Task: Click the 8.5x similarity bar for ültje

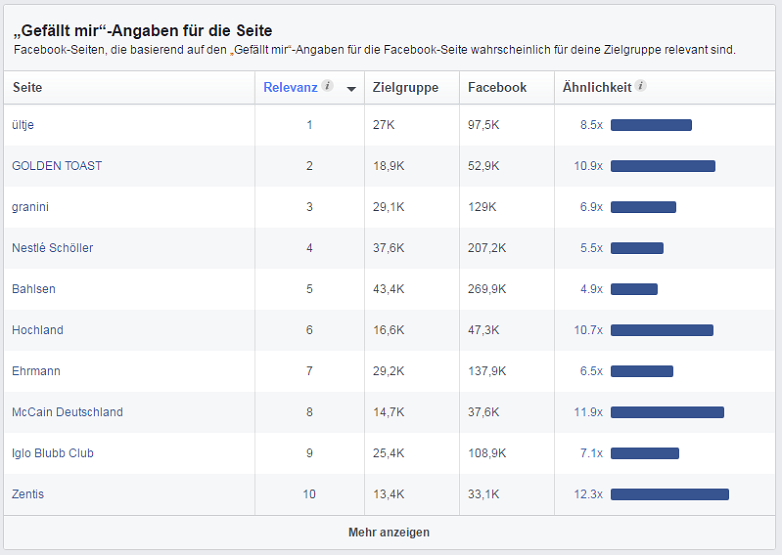Action: point(651,125)
